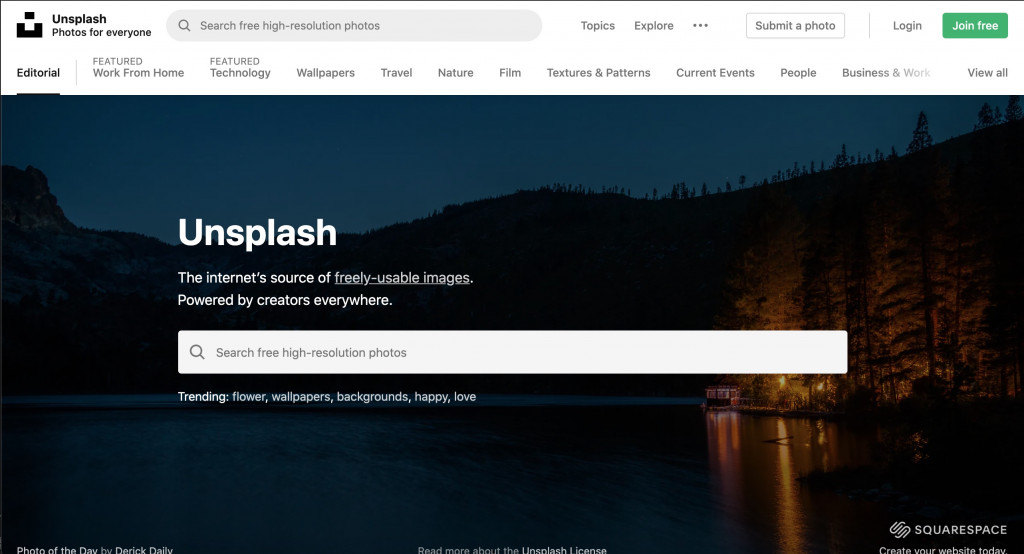Open featured Work From Home topic
1024x554 pixels.
click(138, 67)
